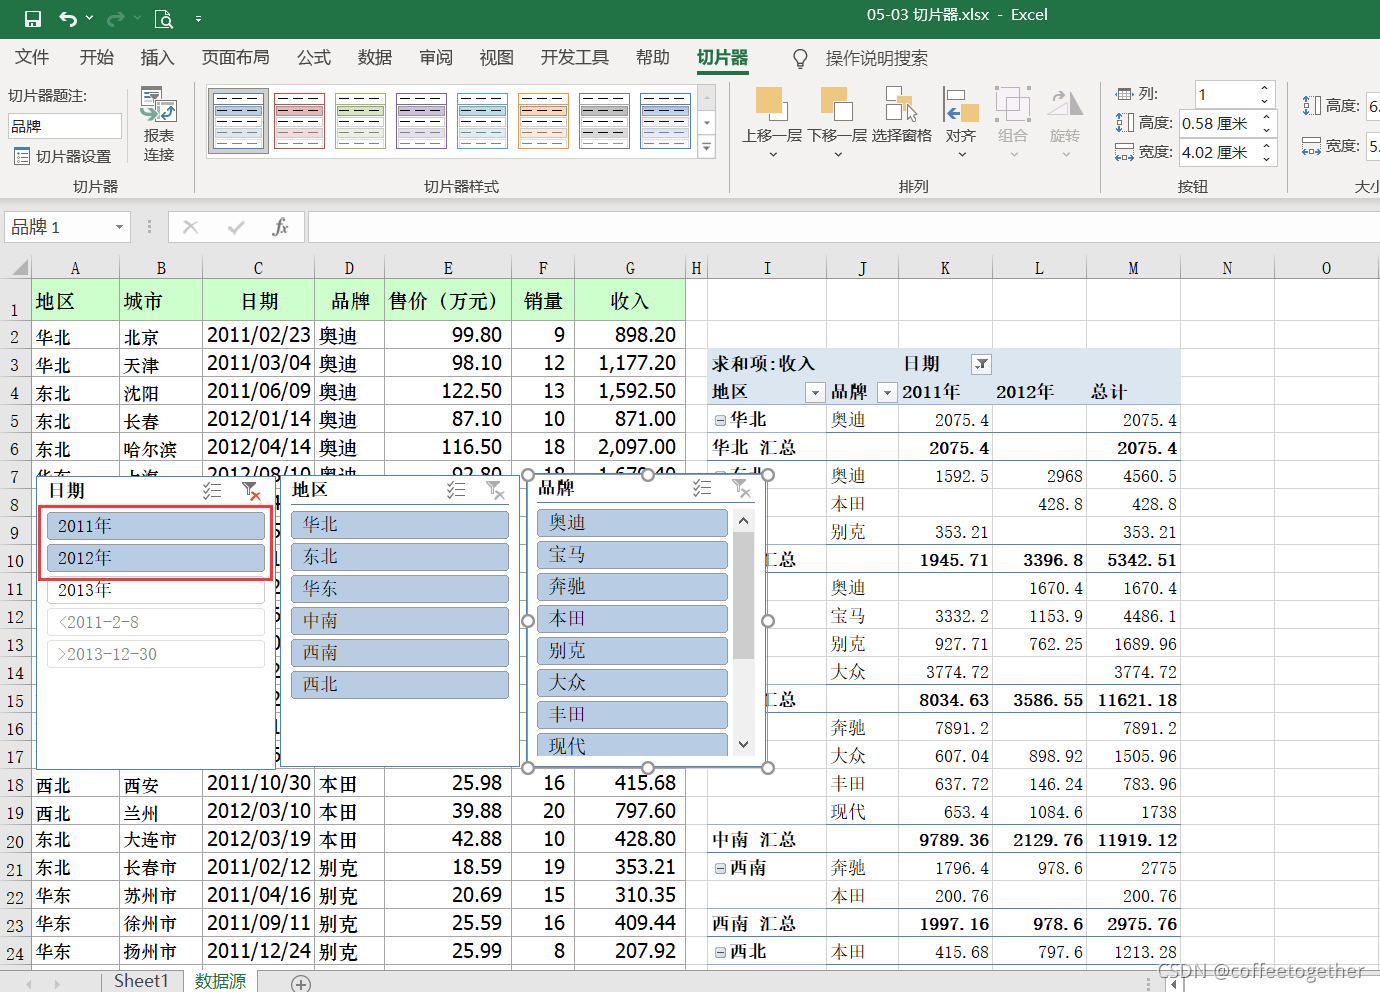The image size is (1380, 992).
Task: Click the select-all corner triangle
Action: pos(19,267)
